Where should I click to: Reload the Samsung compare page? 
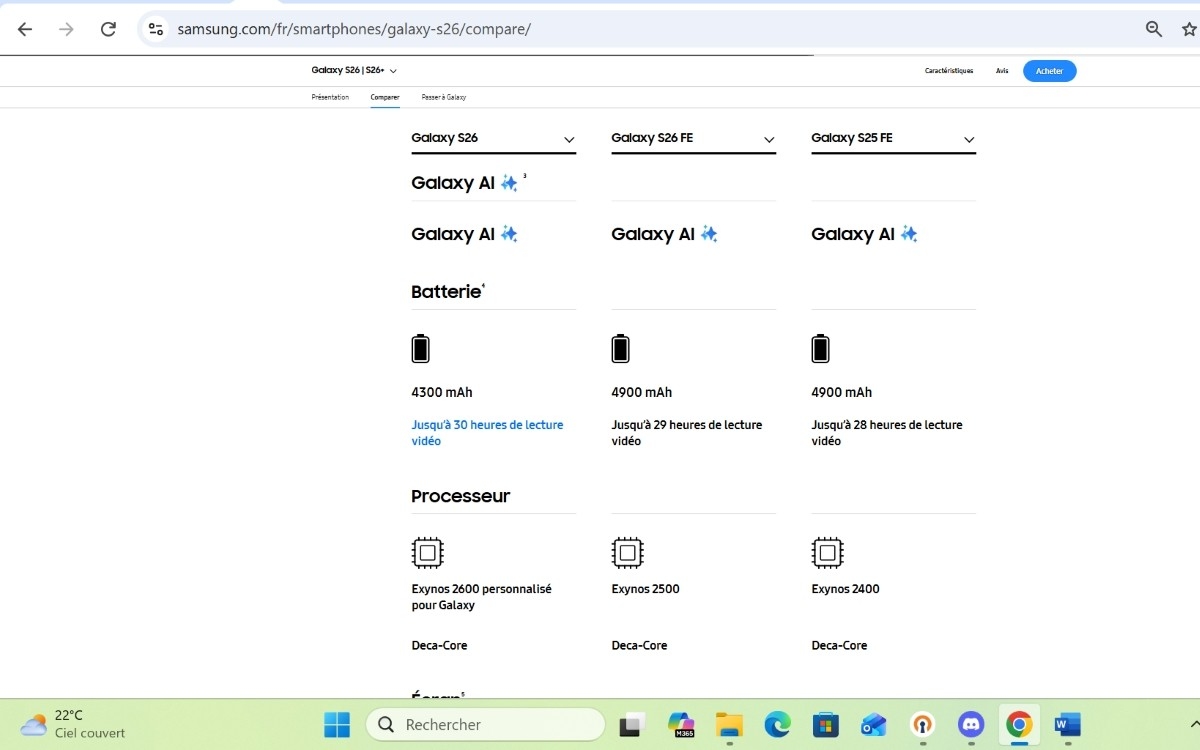click(109, 29)
